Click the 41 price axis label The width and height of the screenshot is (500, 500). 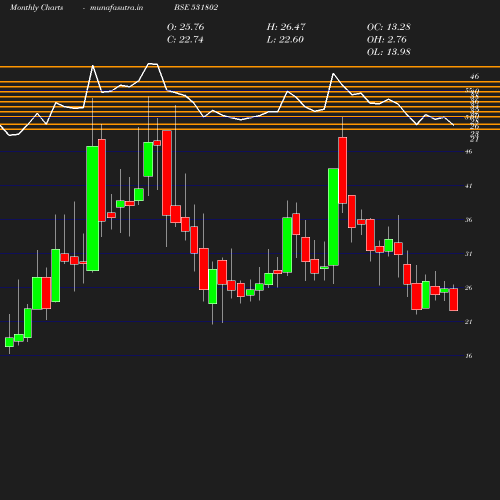(x=469, y=186)
